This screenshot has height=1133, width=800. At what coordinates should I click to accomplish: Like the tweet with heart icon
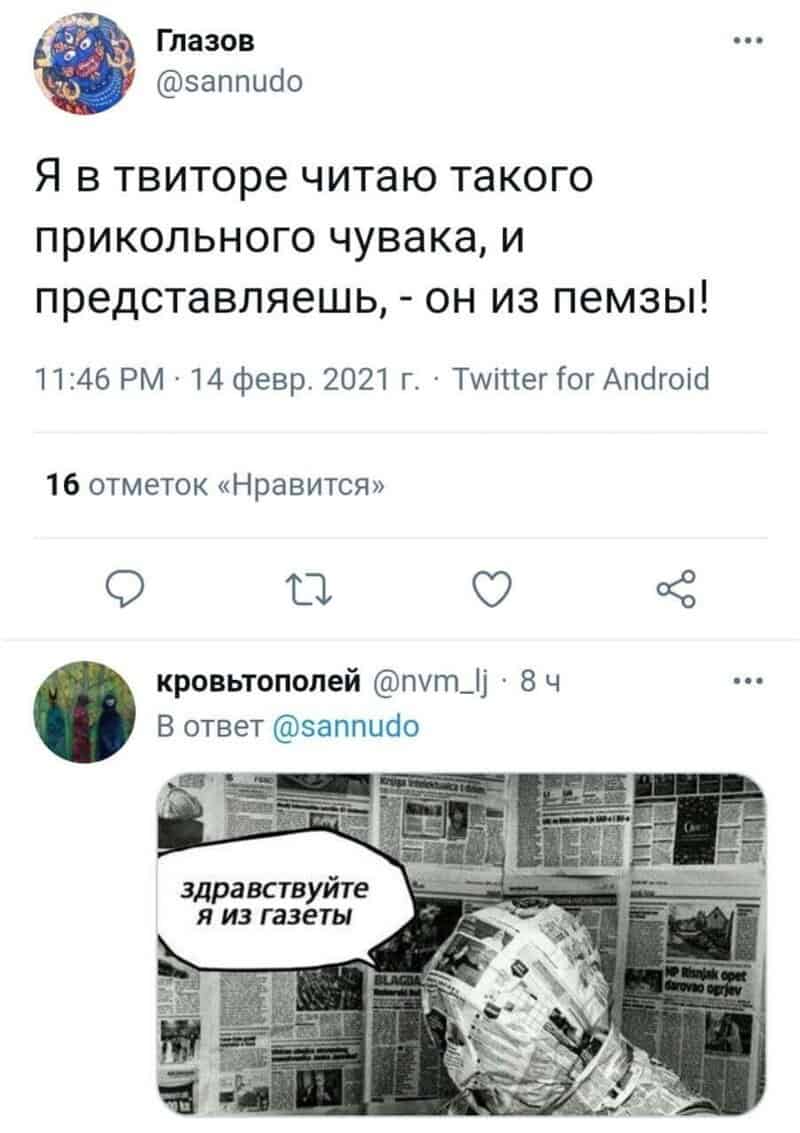492,588
